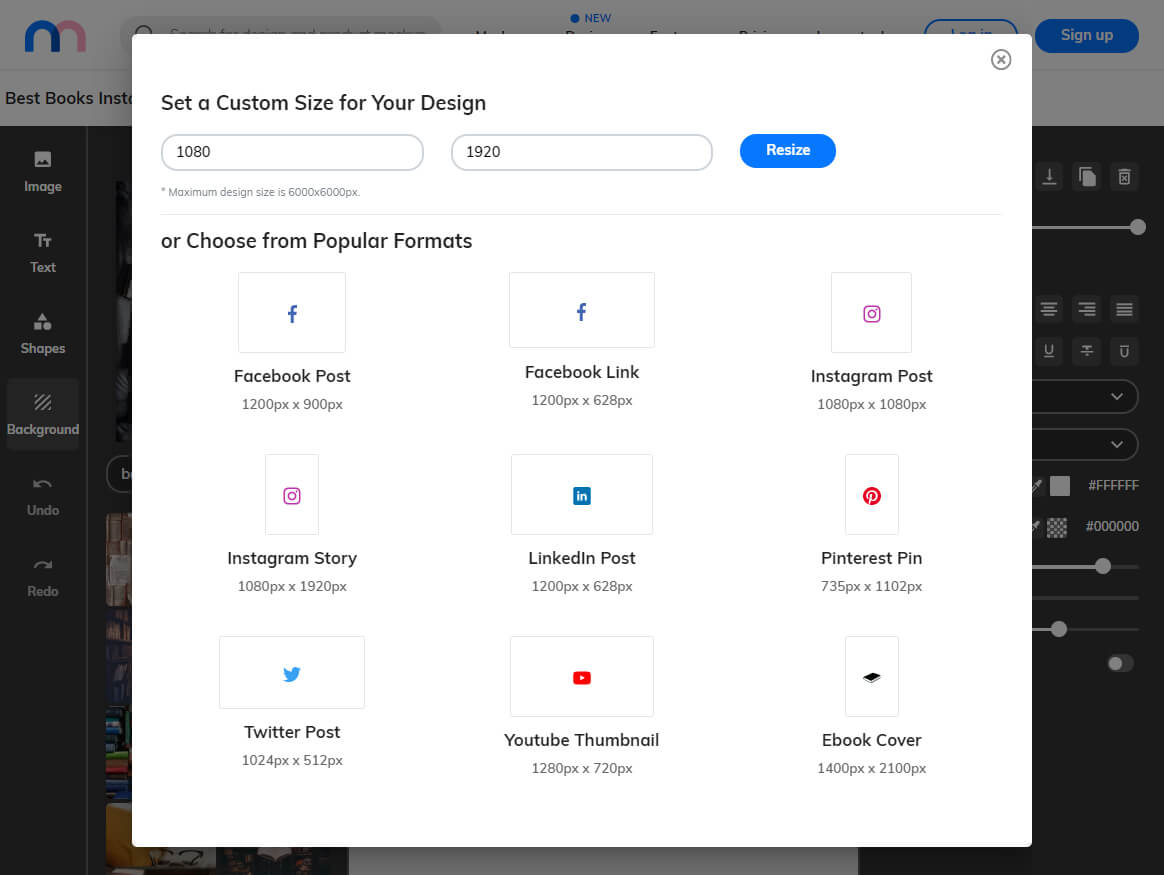1164x875 pixels.
Task: Click the blue Resize button
Action: click(x=788, y=151)
